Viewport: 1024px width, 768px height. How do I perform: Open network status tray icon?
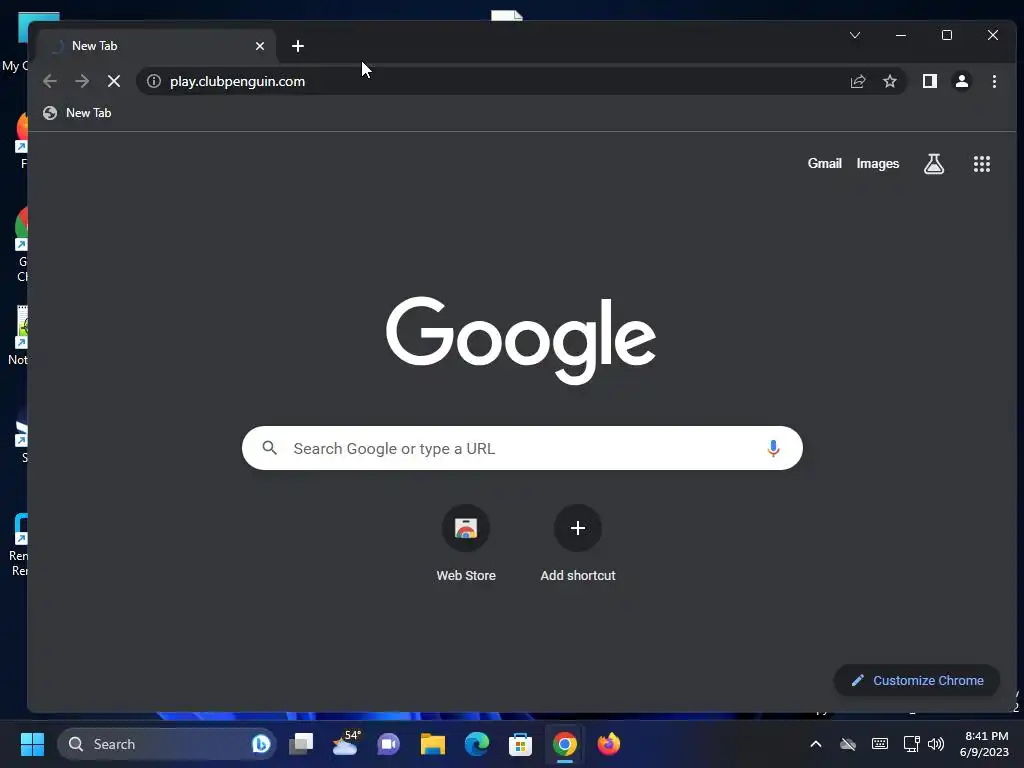[911, 744]
